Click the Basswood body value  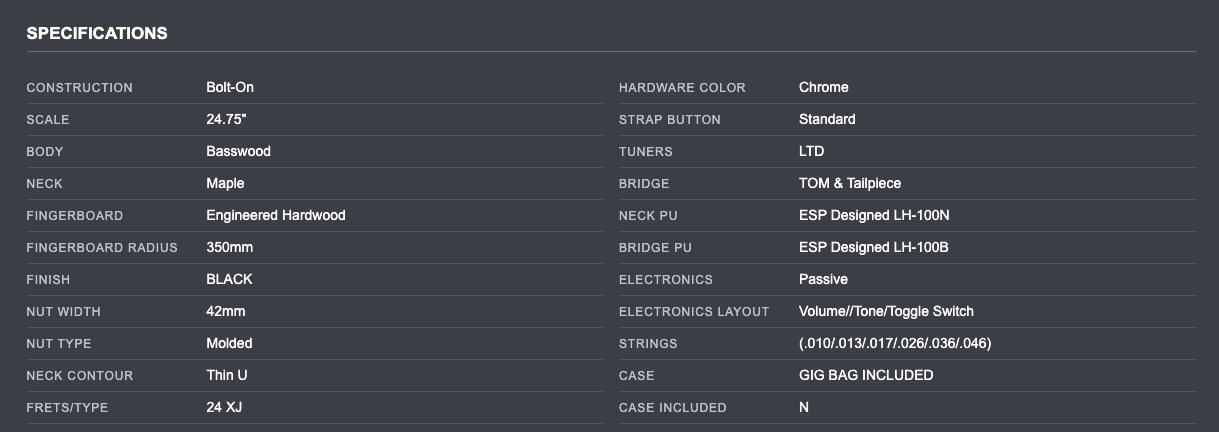[x=238, y=151]
